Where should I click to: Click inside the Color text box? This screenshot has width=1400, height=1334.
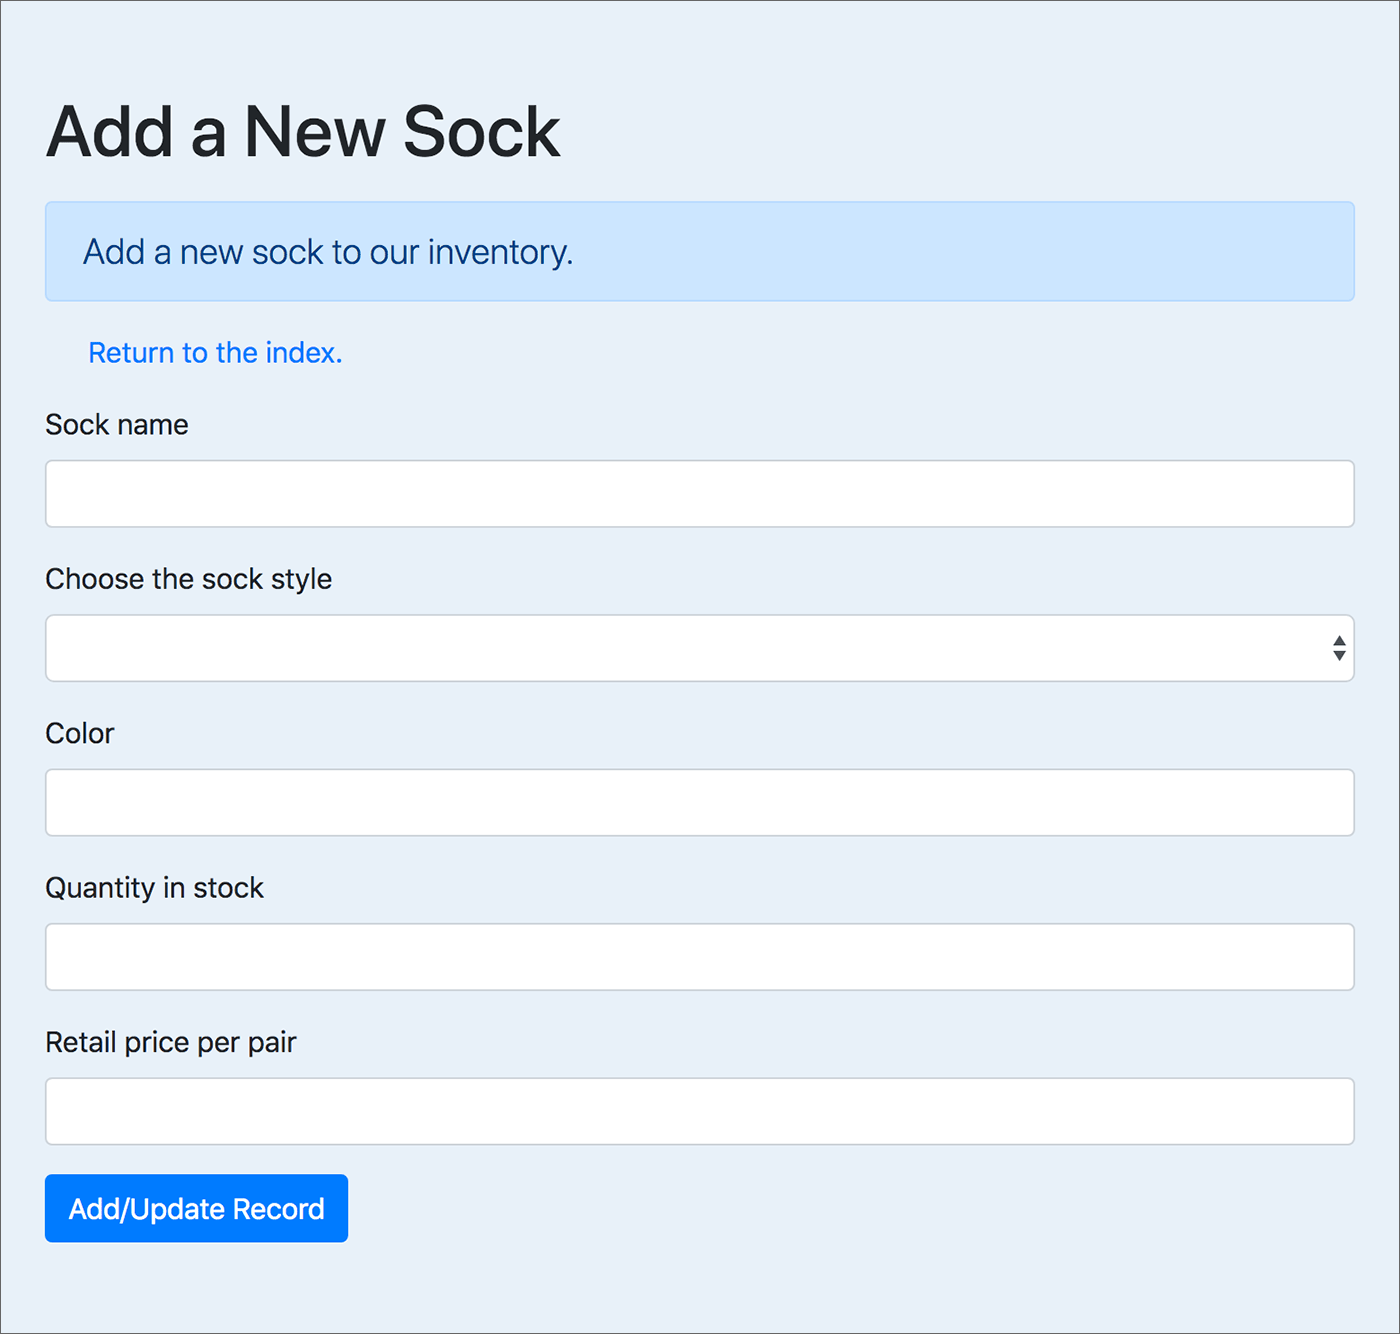(698, 802)
